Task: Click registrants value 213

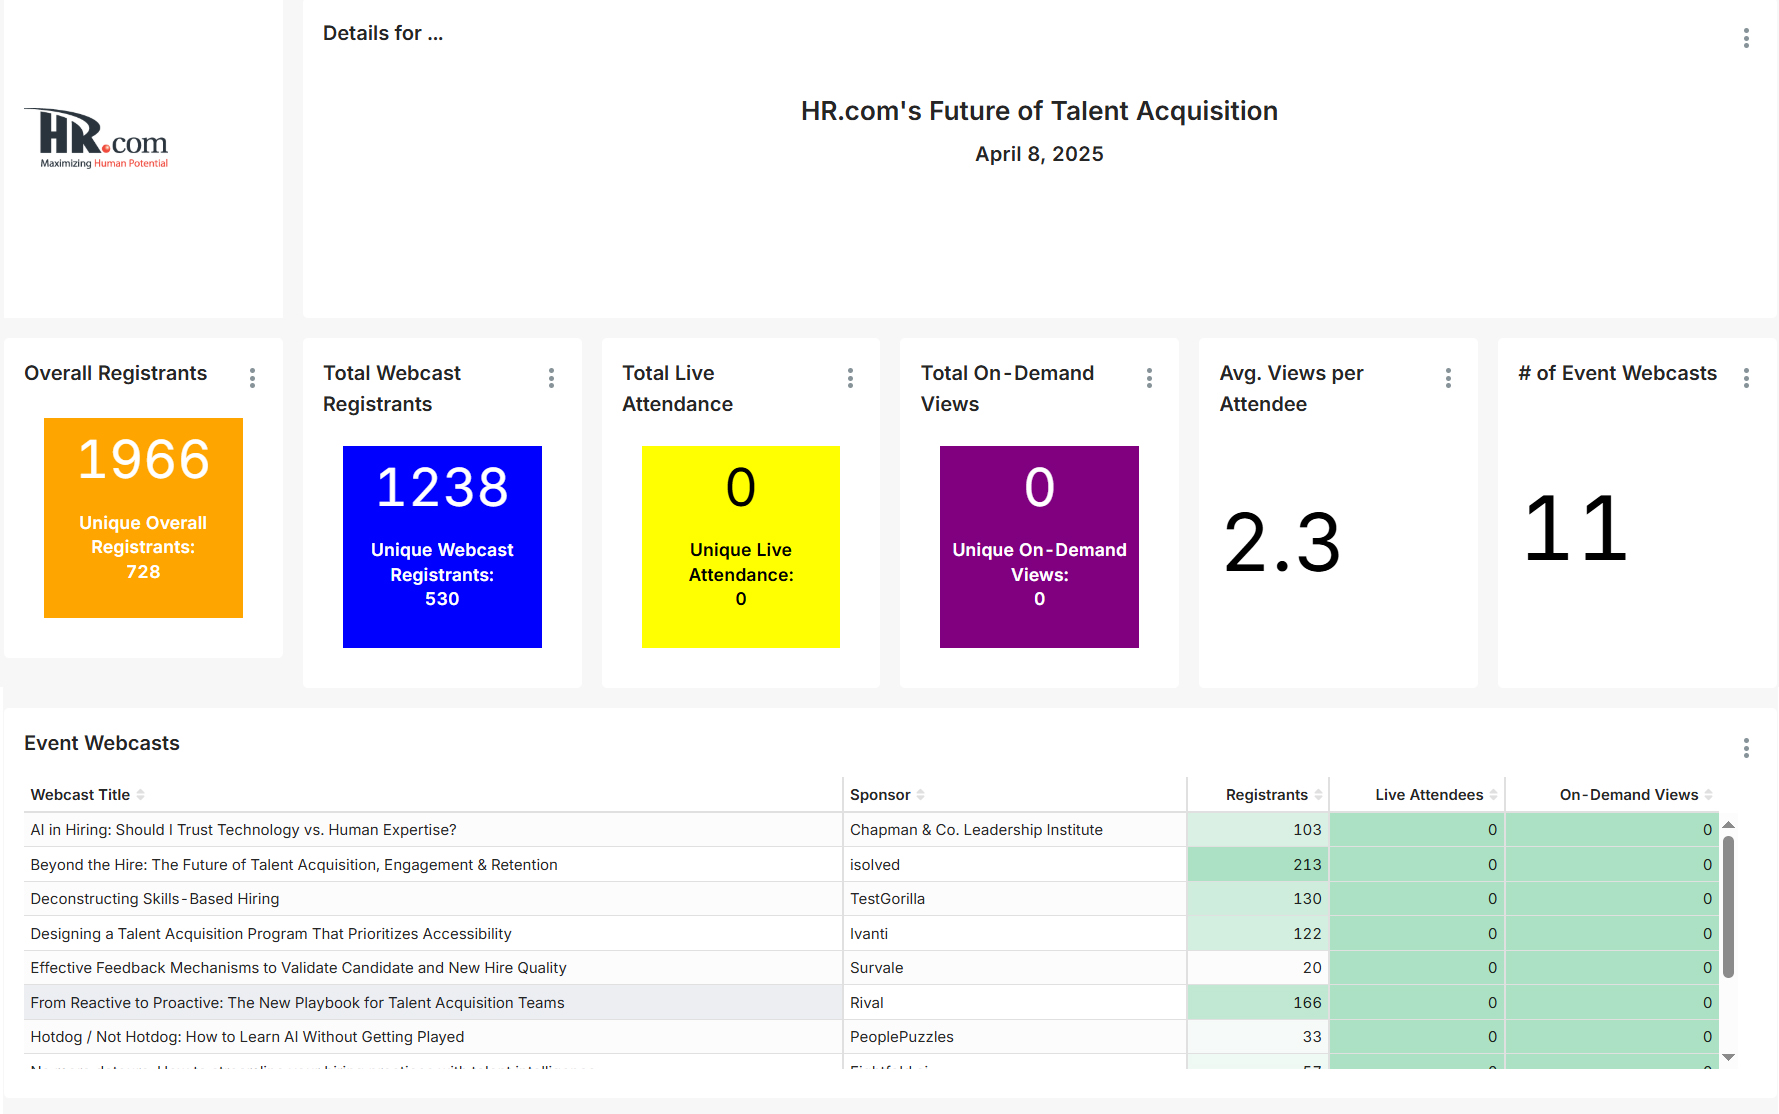Action: (x=1307, y=865)
